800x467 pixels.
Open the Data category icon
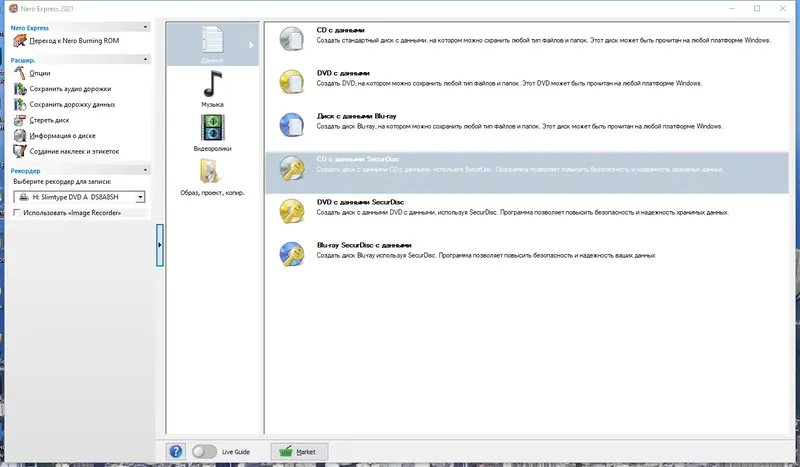click(212, 40)
